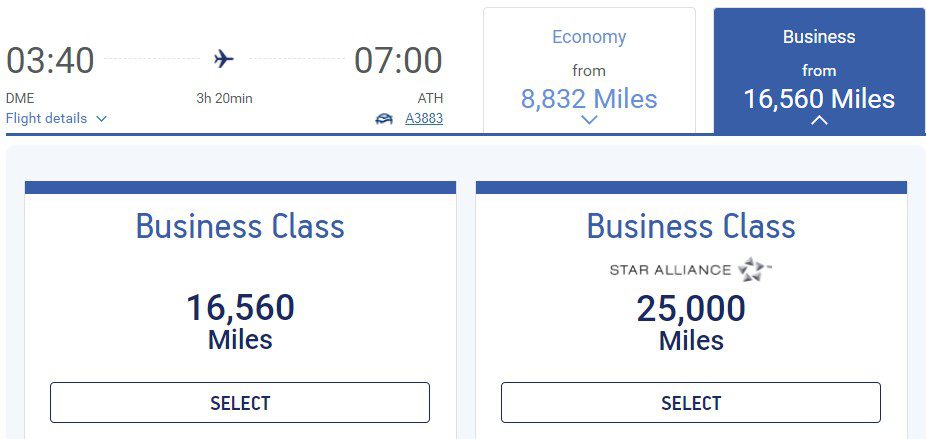Click the 03:40 departure time

[50, 60]
